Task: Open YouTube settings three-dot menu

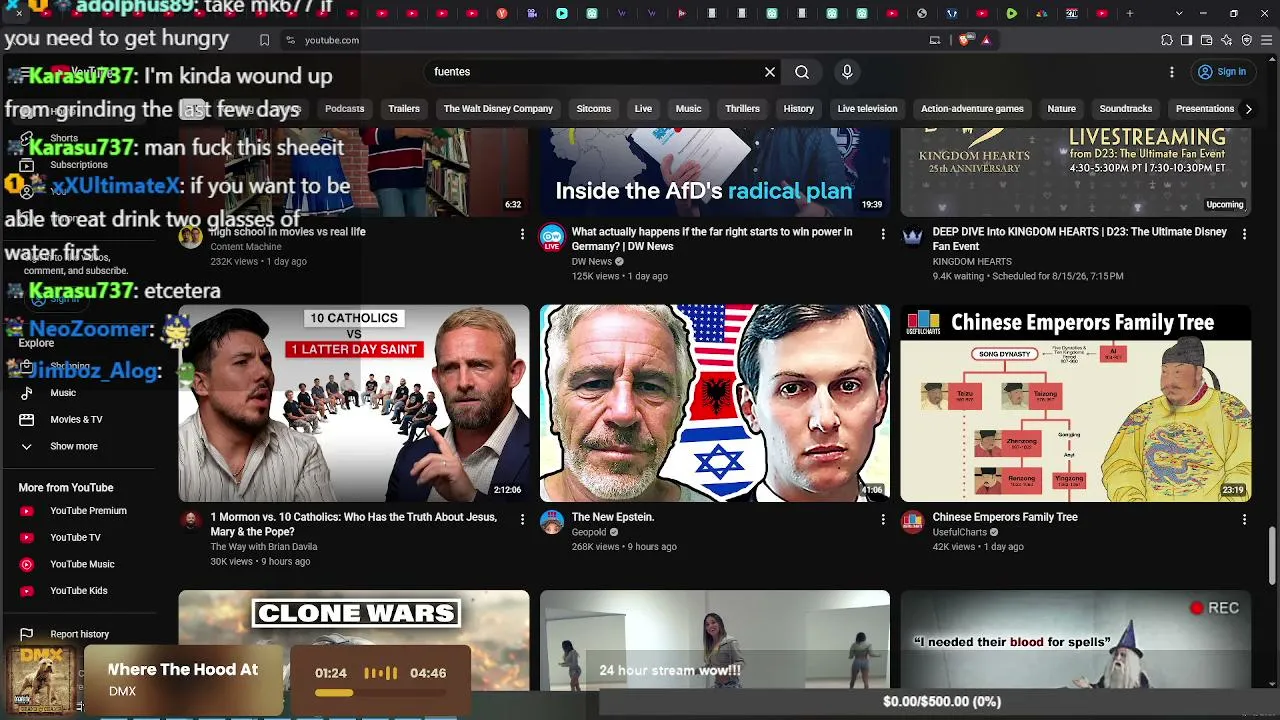Action: click(x=1172, y=72)
